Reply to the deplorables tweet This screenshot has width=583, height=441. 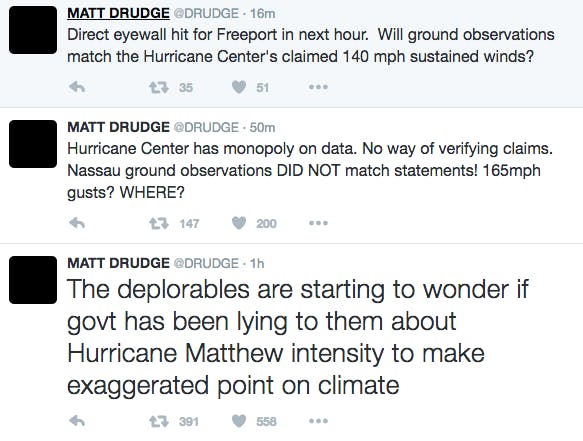pos(77,421)
